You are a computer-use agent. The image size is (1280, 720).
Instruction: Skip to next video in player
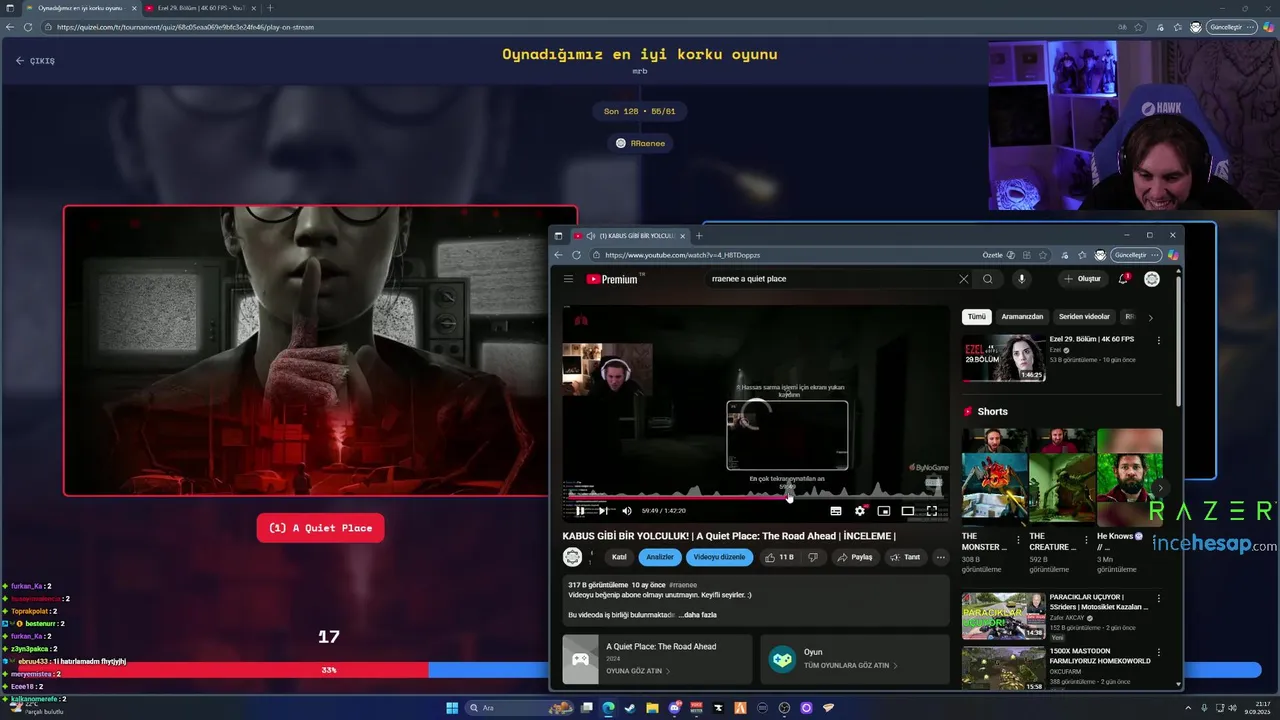click(603, 511)
